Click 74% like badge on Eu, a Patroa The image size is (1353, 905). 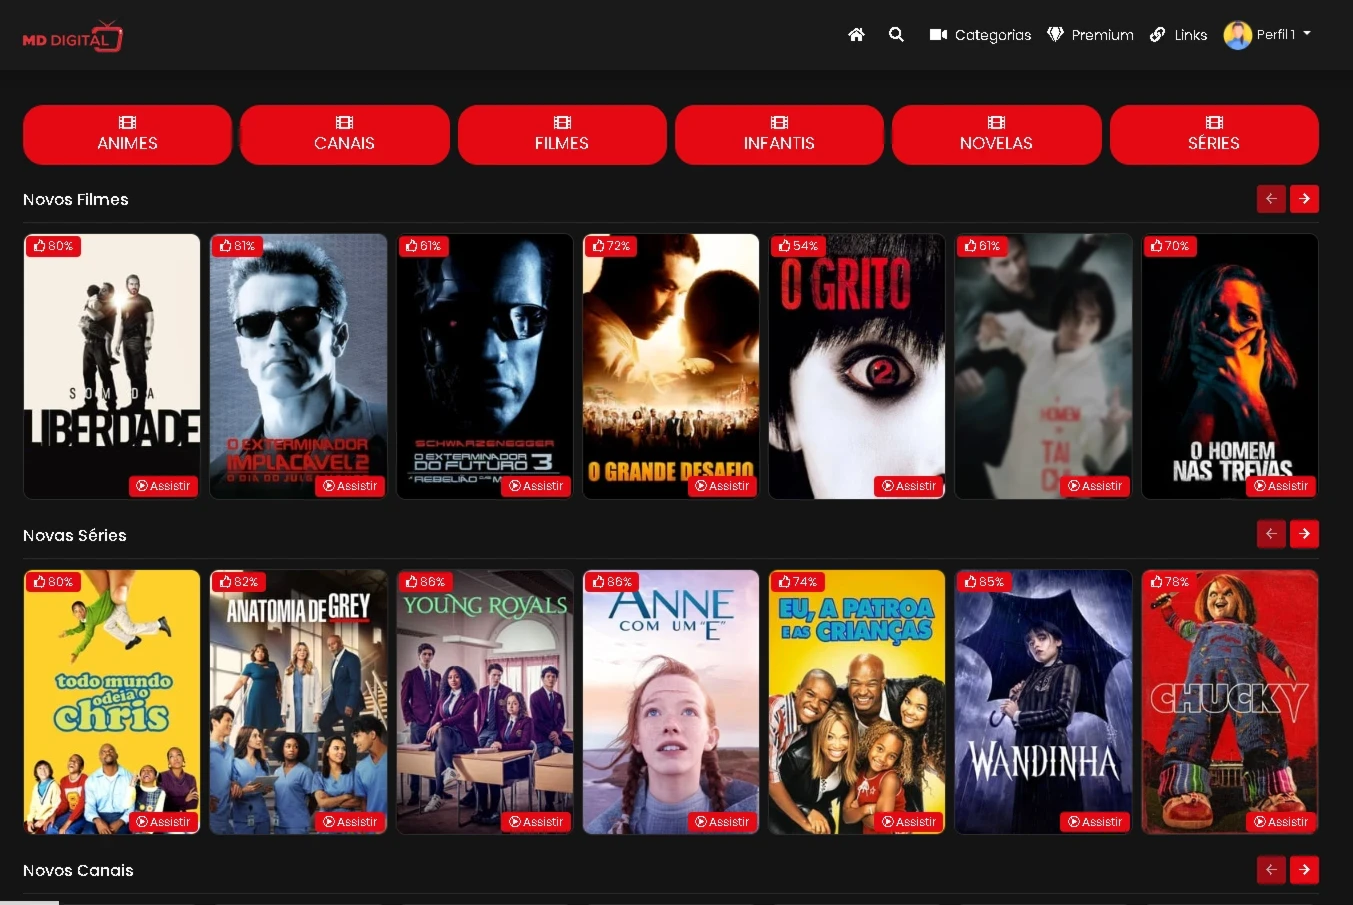[798, 582]
